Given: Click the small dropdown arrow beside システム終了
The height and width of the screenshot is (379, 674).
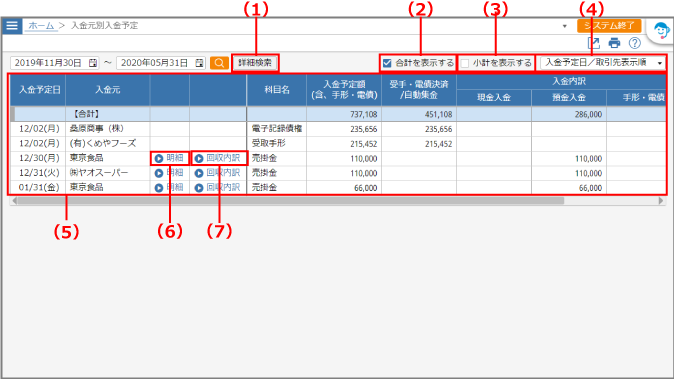Looking at the screenshot, I should (564, 26).
